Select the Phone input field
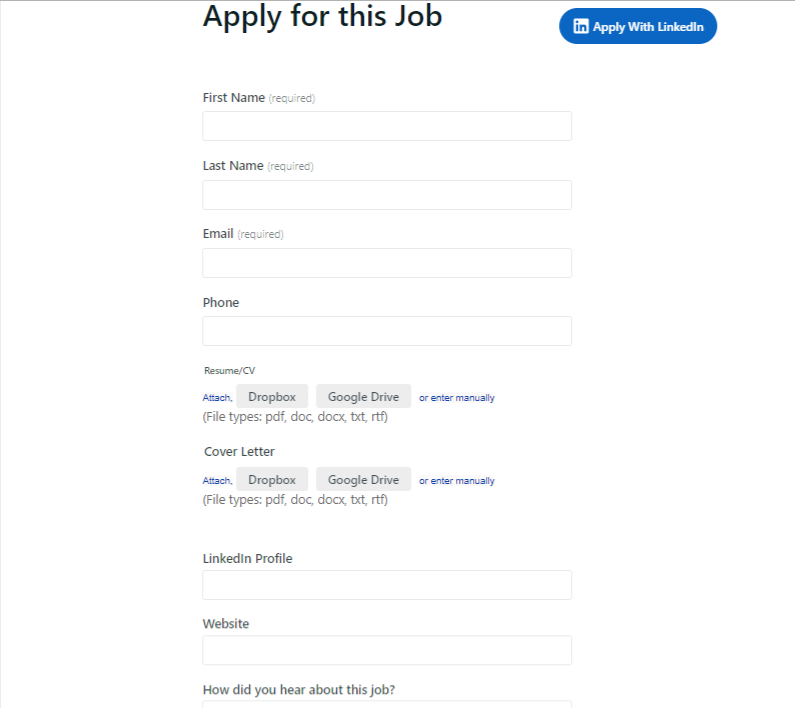795x708 pixels. [387, 331]
